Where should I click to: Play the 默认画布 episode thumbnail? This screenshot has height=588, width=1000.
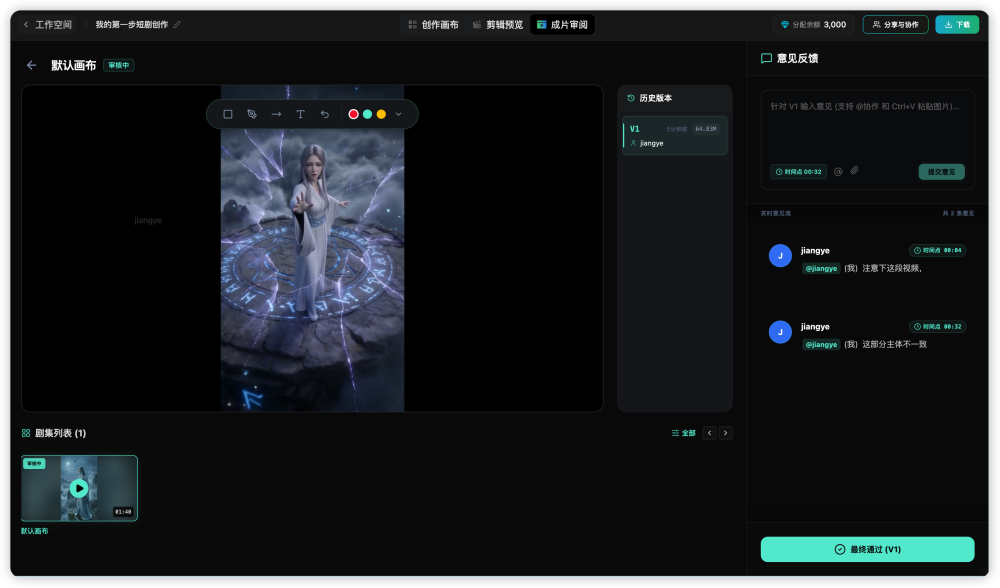tap(79, 489)
